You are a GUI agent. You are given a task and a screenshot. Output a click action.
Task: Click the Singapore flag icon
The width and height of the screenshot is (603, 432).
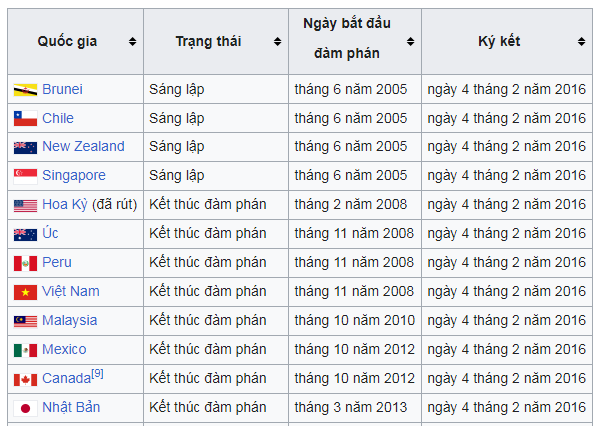pyautogui.click(x=25, y=176)
